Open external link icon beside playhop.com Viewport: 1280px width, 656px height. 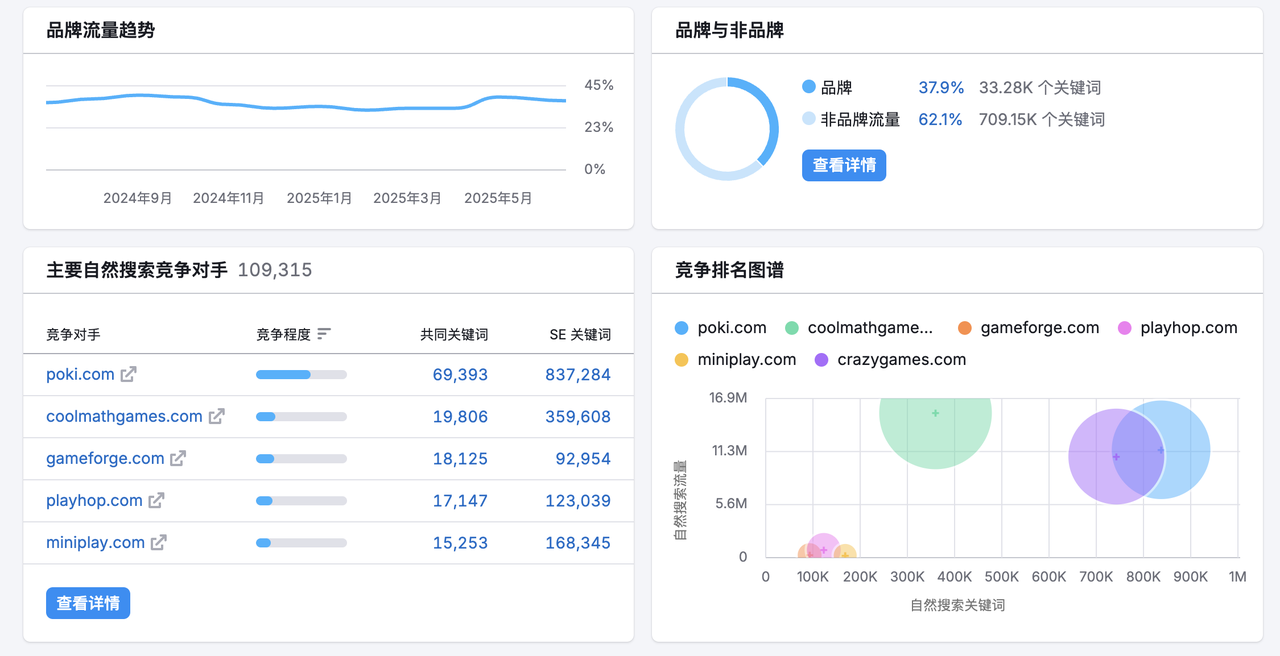tap(156, 501)
